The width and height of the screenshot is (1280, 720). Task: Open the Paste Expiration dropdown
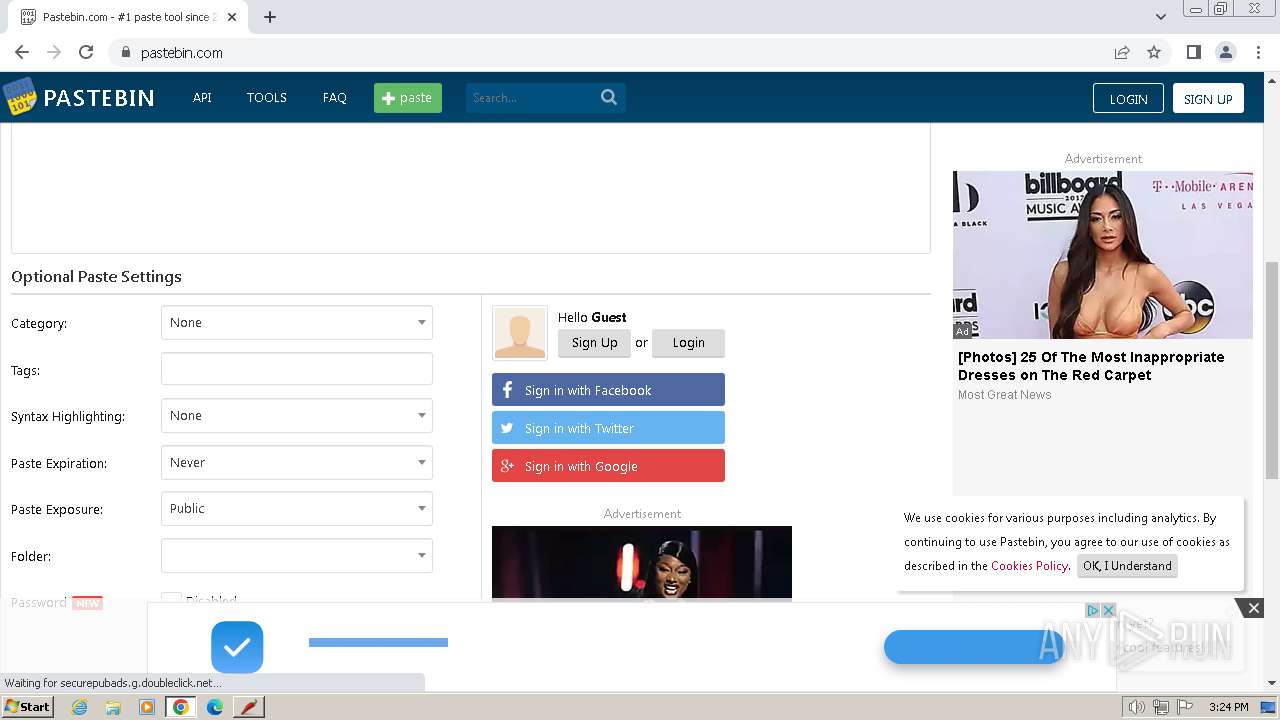[x=297, y=463]
